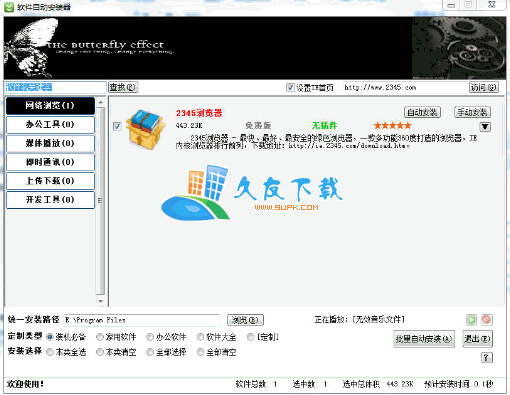Click the 查找 search button
Screen dimensions: 510x395
pos(123,87)
